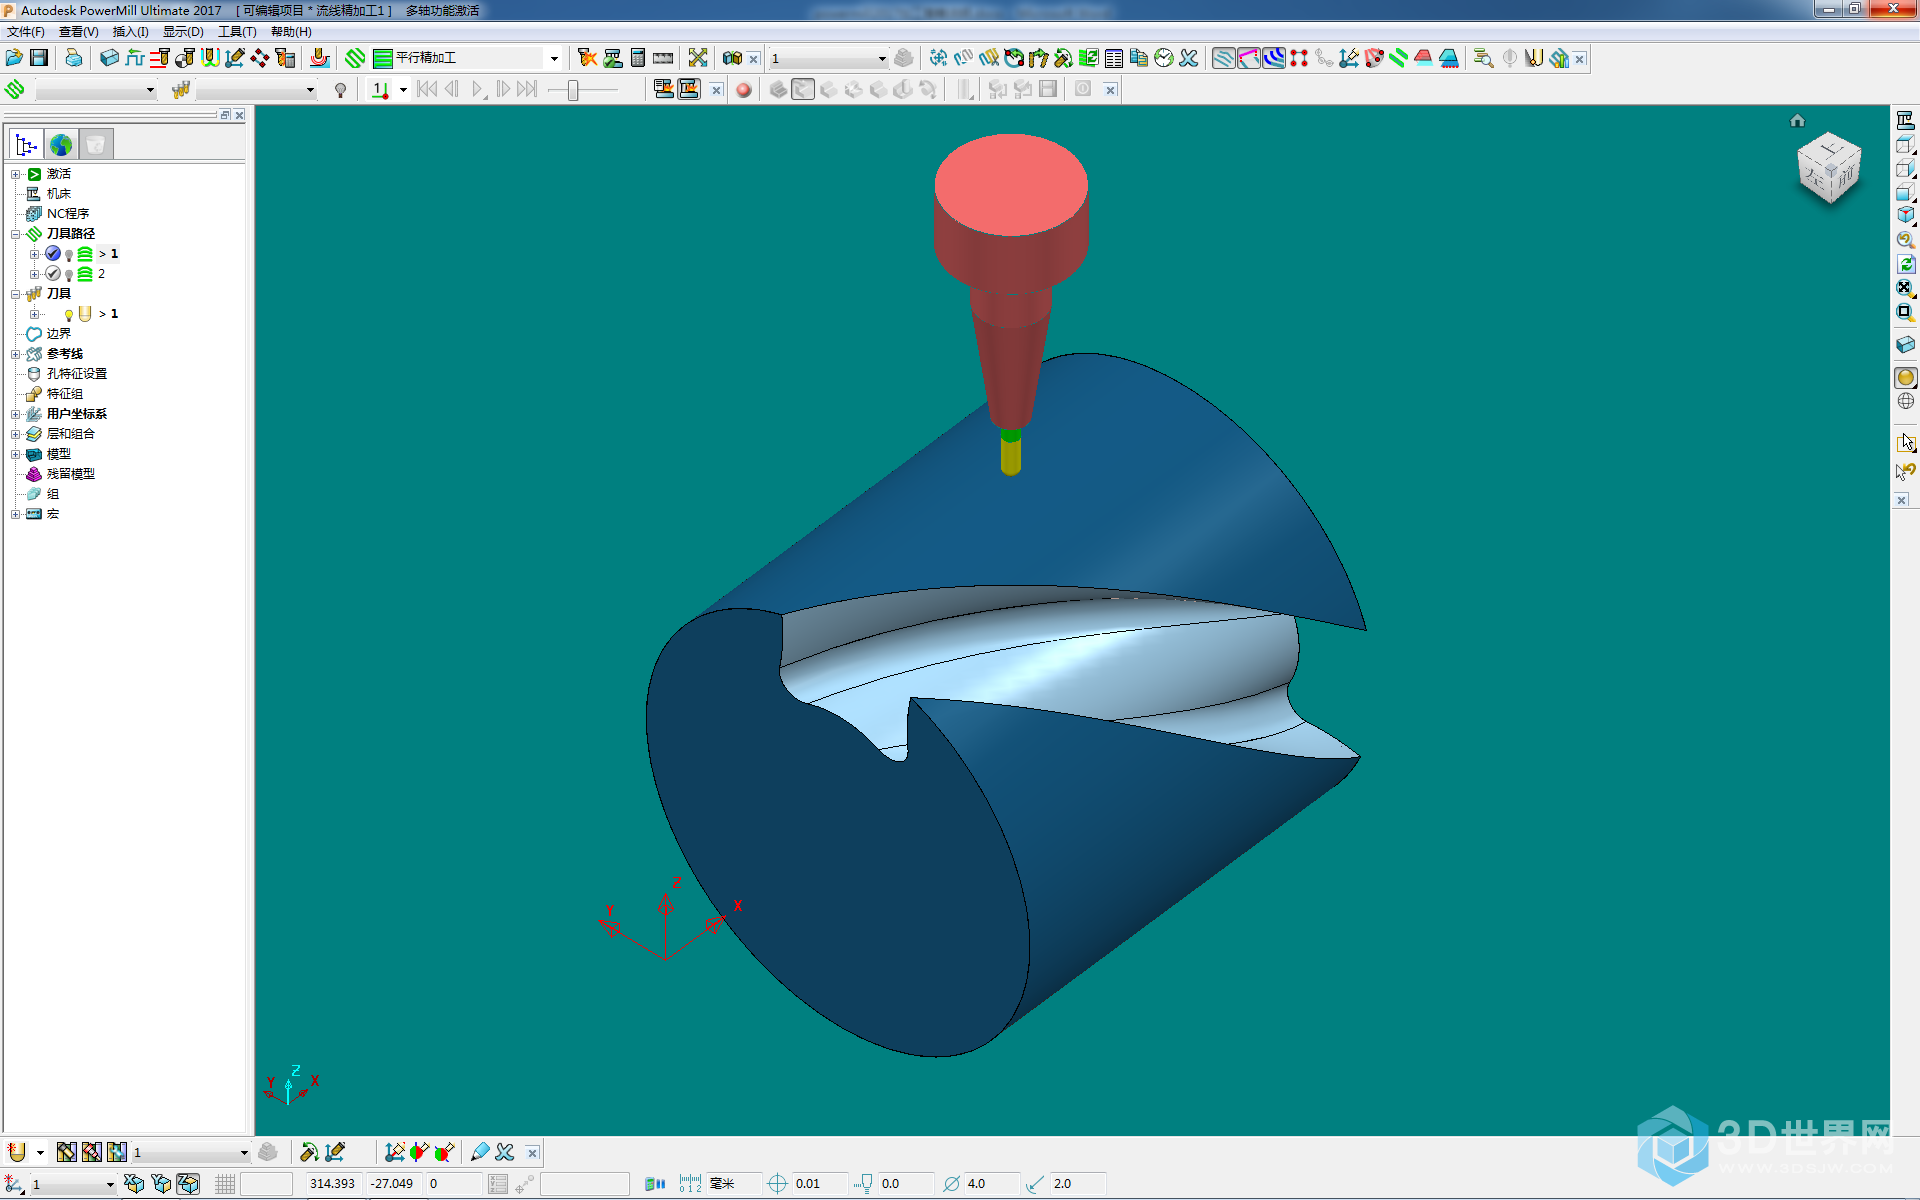Open simulation toolpath dropdown beside green stripes

click(x=150, y=90)
